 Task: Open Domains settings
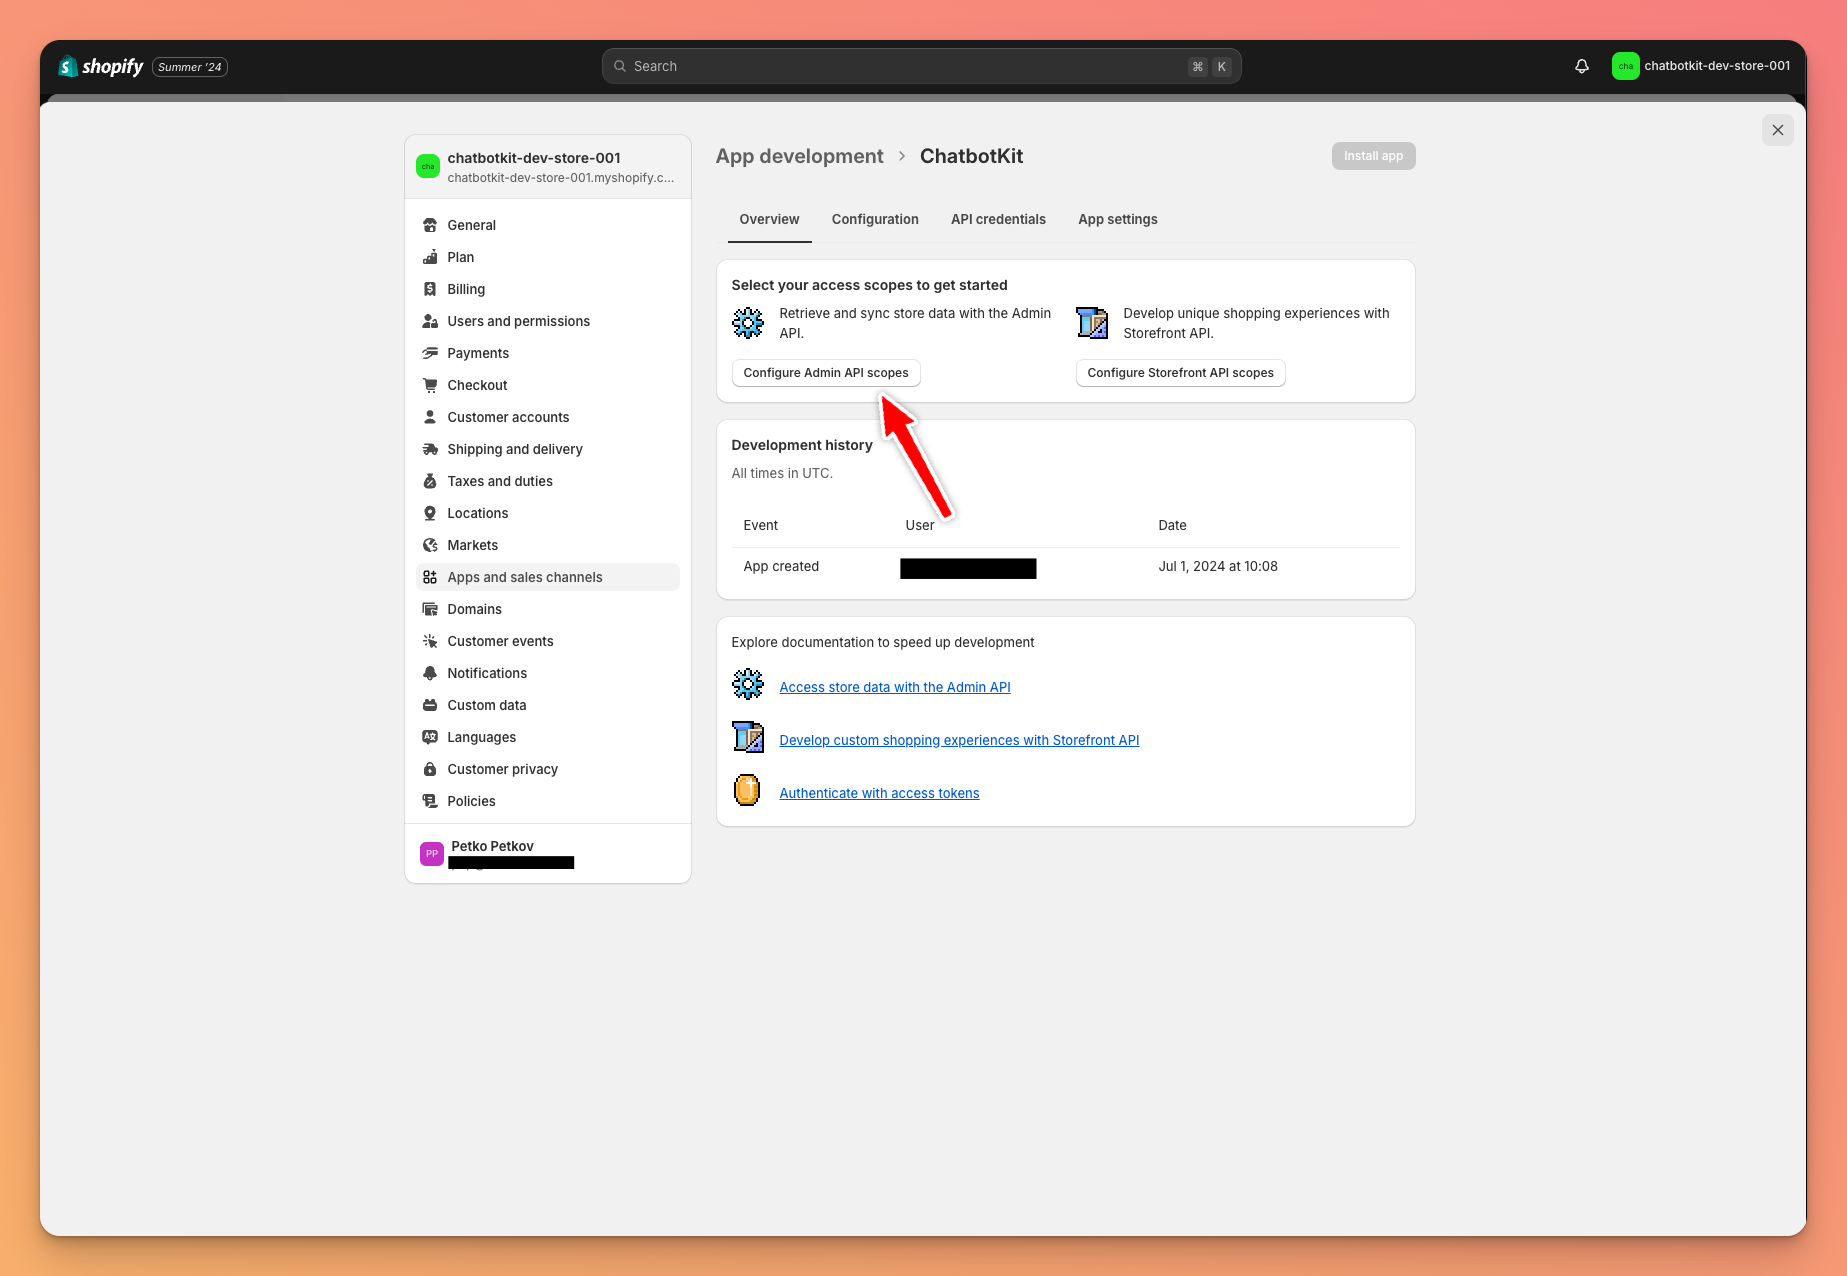pyautogui.click(x=548, y=609)
